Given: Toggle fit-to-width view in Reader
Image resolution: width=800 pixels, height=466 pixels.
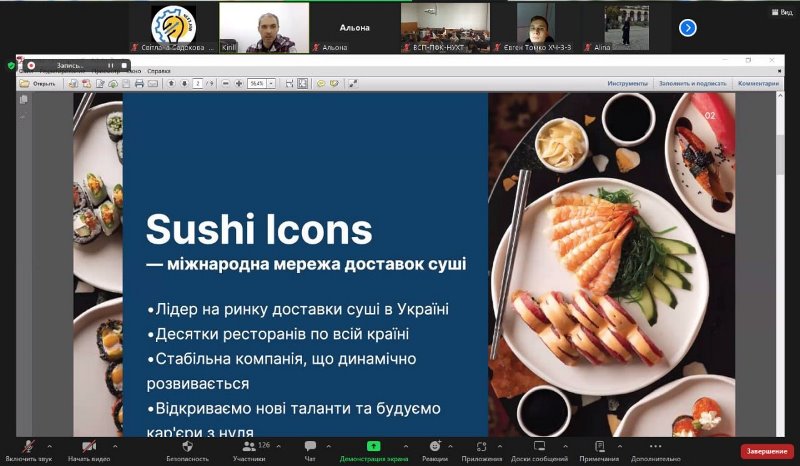Looking at the screenshot, I should (x=289, y=84).
